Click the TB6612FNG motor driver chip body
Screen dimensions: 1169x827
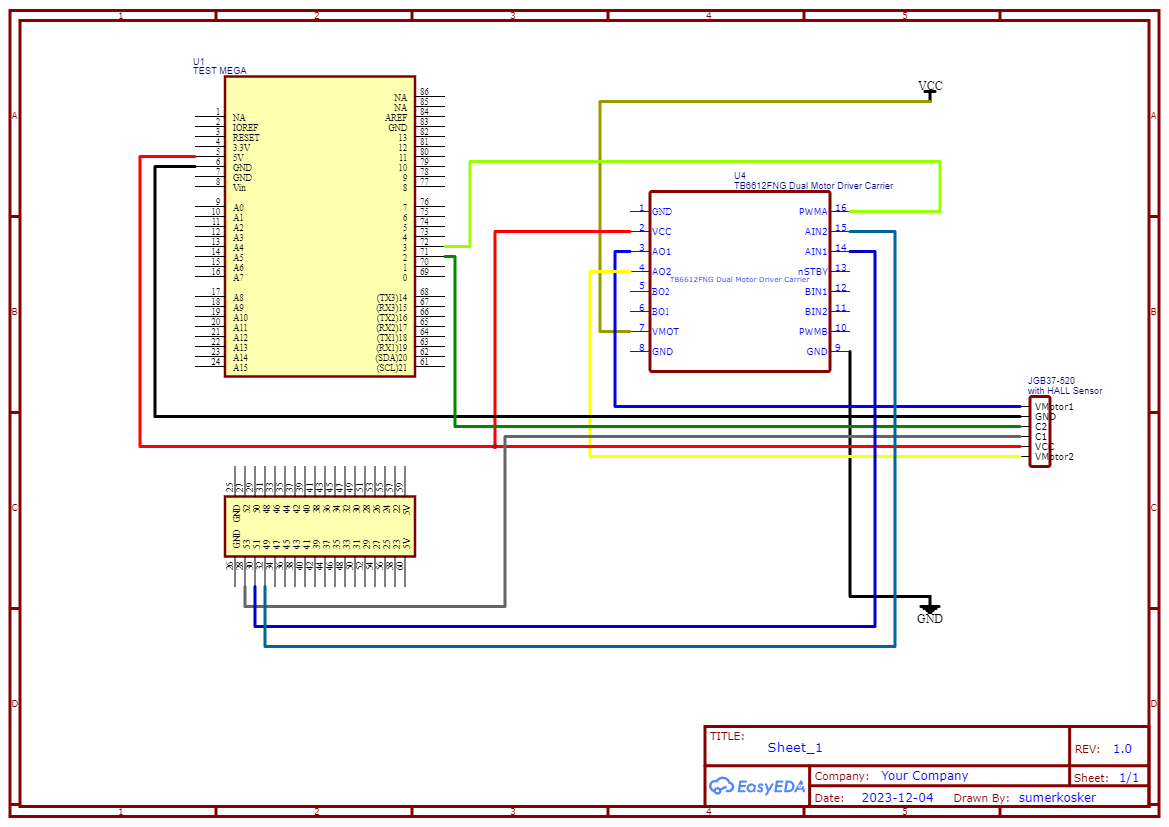(x=739, y=300)
